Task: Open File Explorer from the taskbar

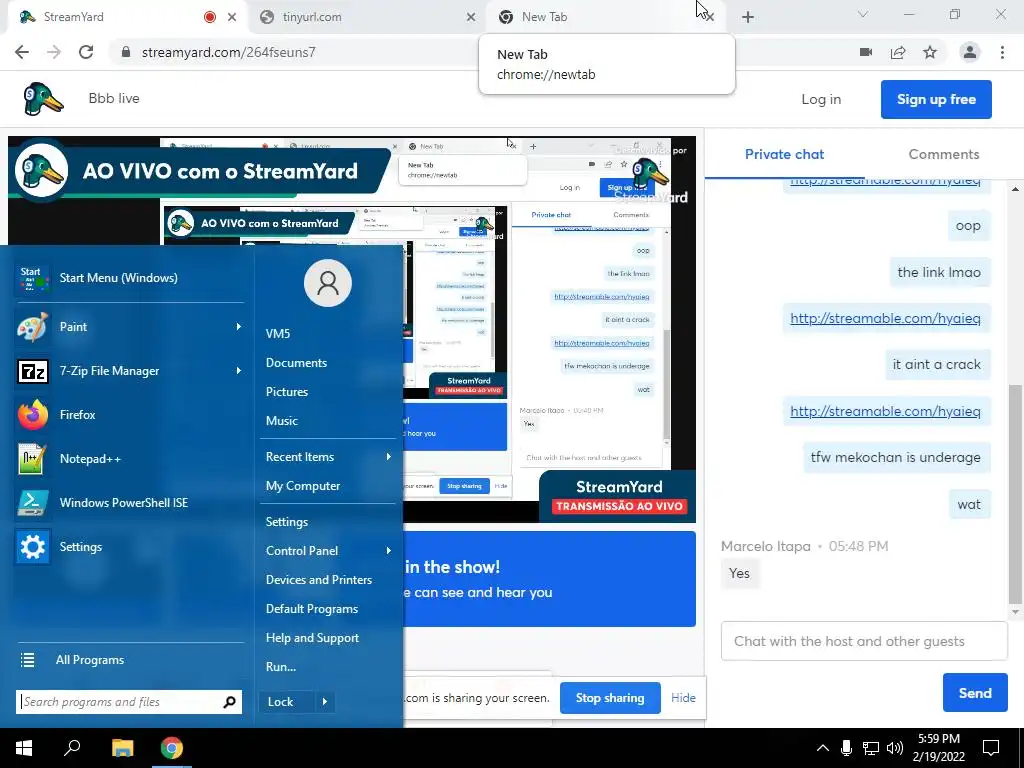Action: [122, 748]
